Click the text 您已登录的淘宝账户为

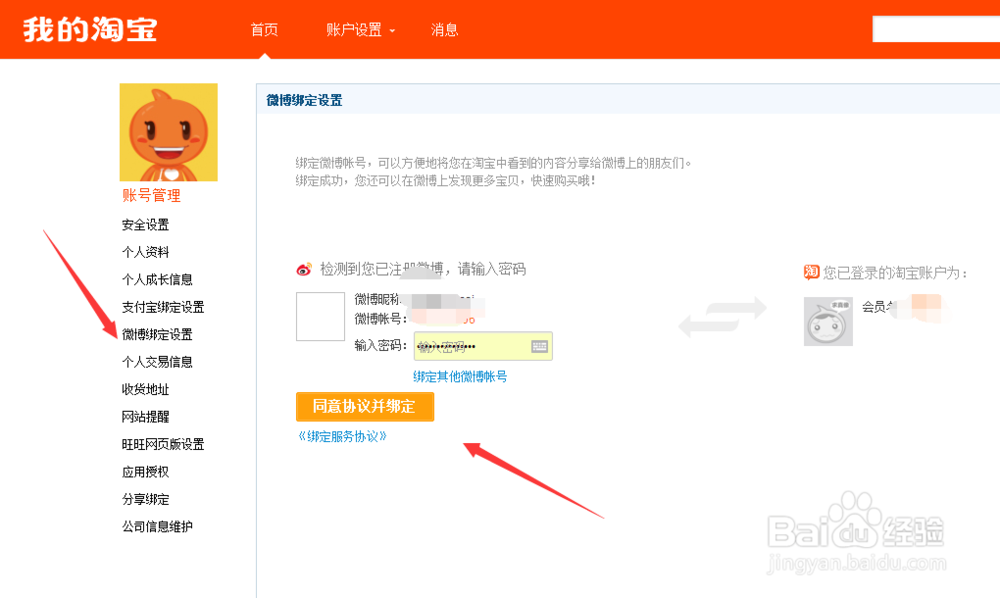coord(895,273)
